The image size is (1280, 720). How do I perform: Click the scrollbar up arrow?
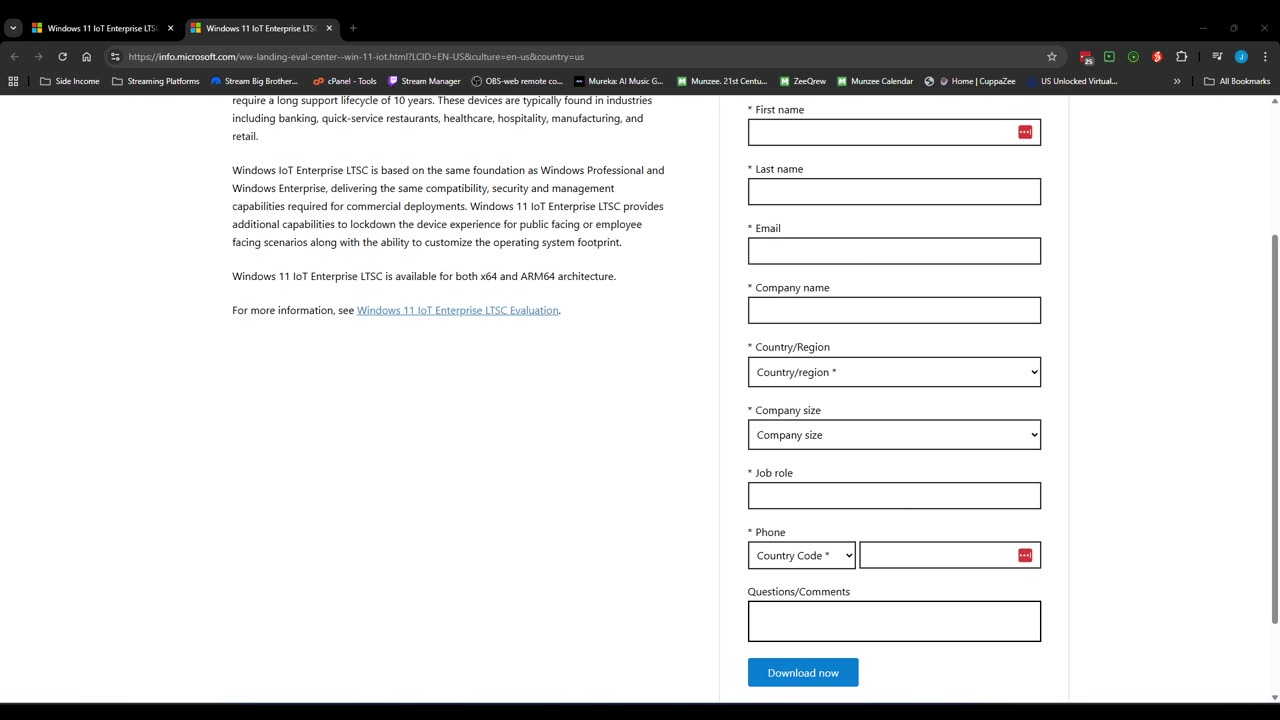pyautogui.click(x=1274, y=101)
